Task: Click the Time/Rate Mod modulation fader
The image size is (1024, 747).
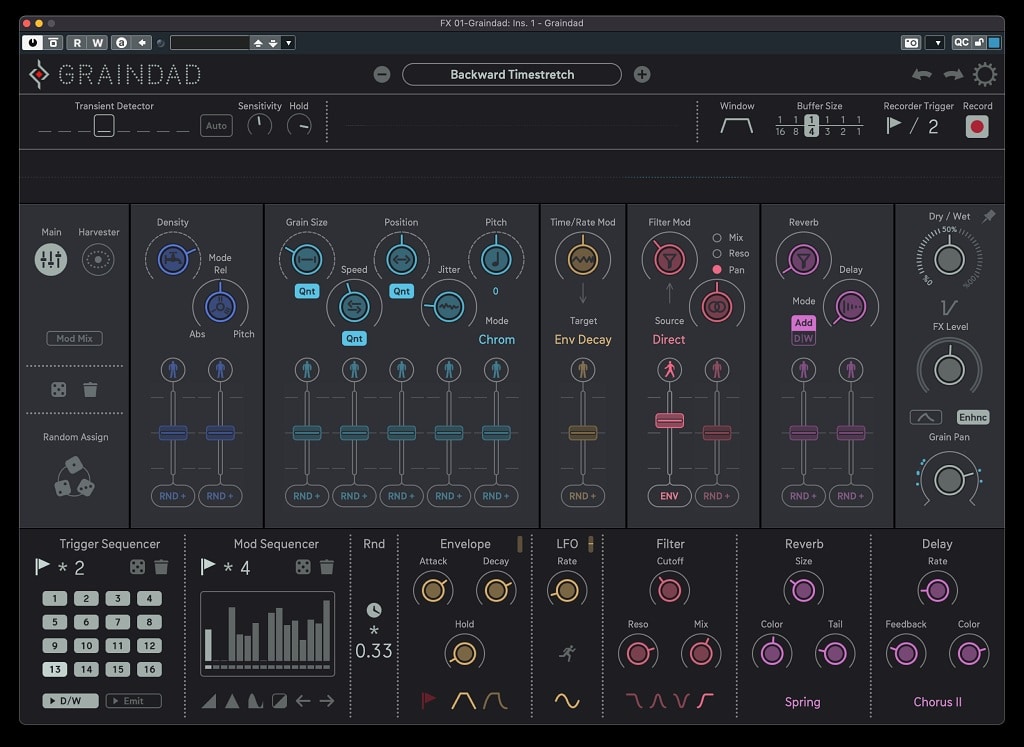Action: coord(583,432)
